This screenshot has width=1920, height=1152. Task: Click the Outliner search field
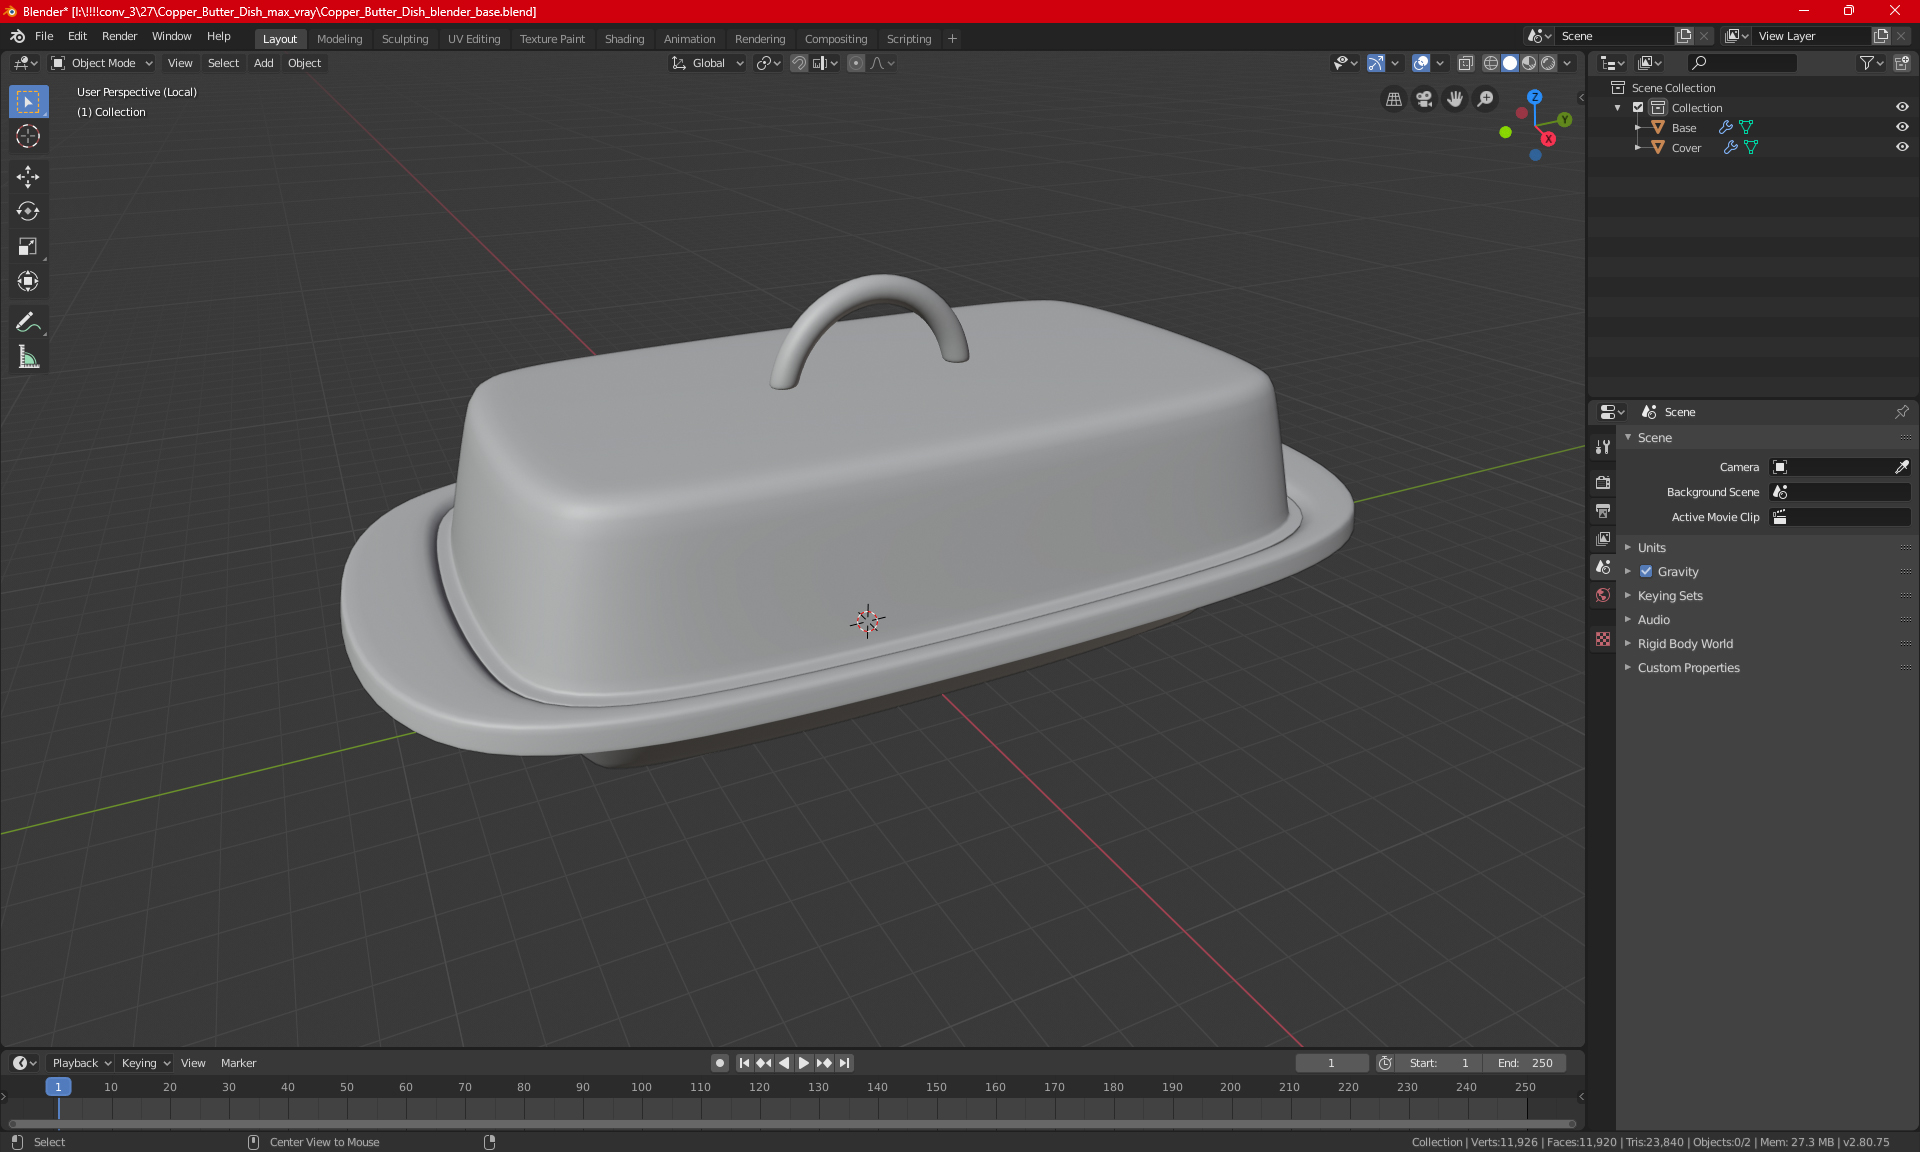coord(1741,63)
